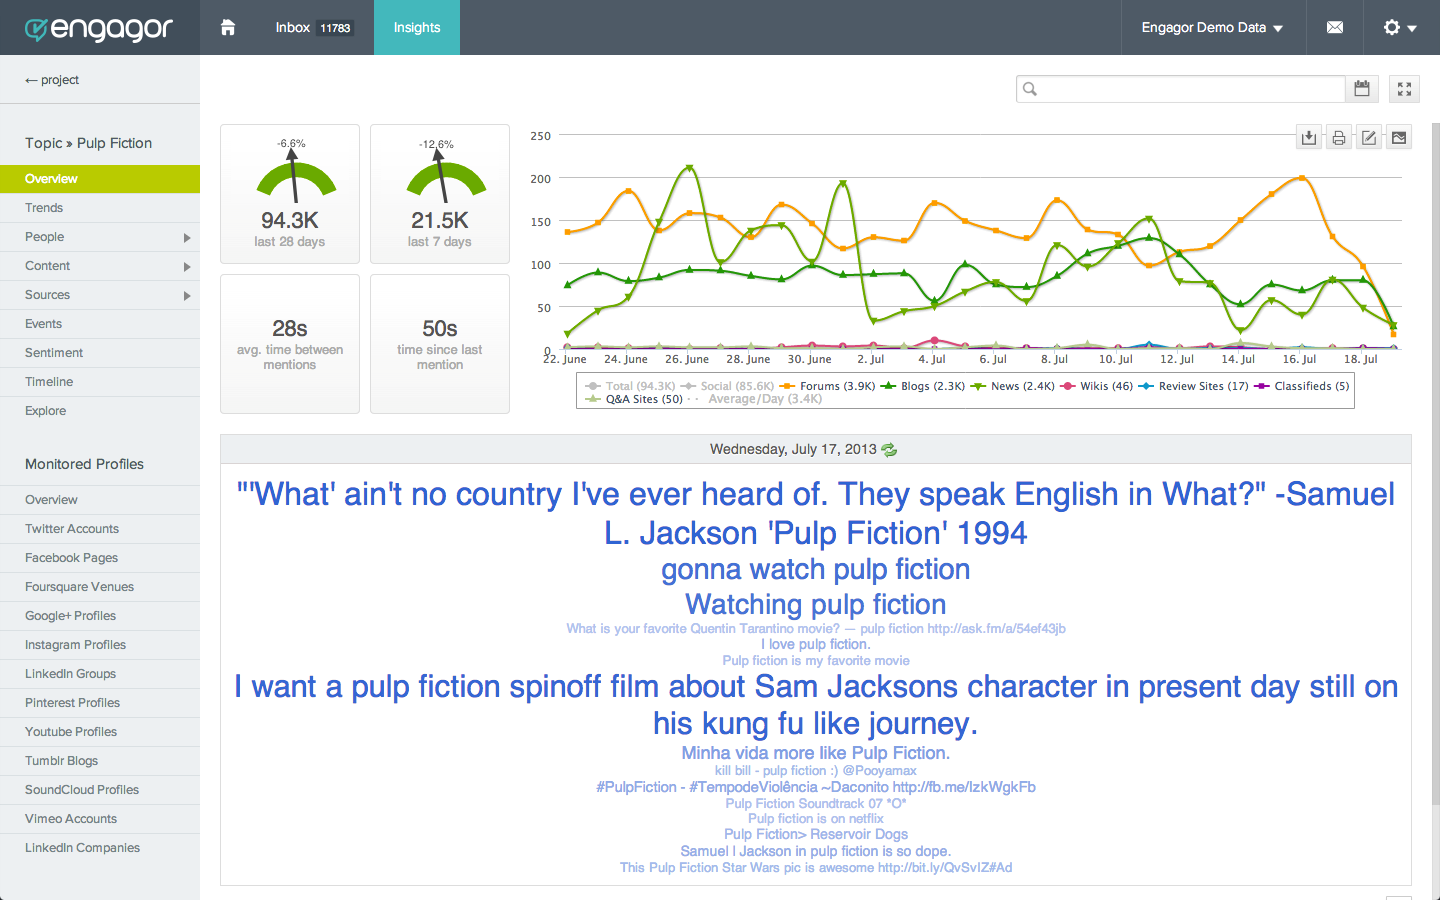The image size is (1440, 900).
Task: Open Google+ Profiles
Action: point(100,616)
